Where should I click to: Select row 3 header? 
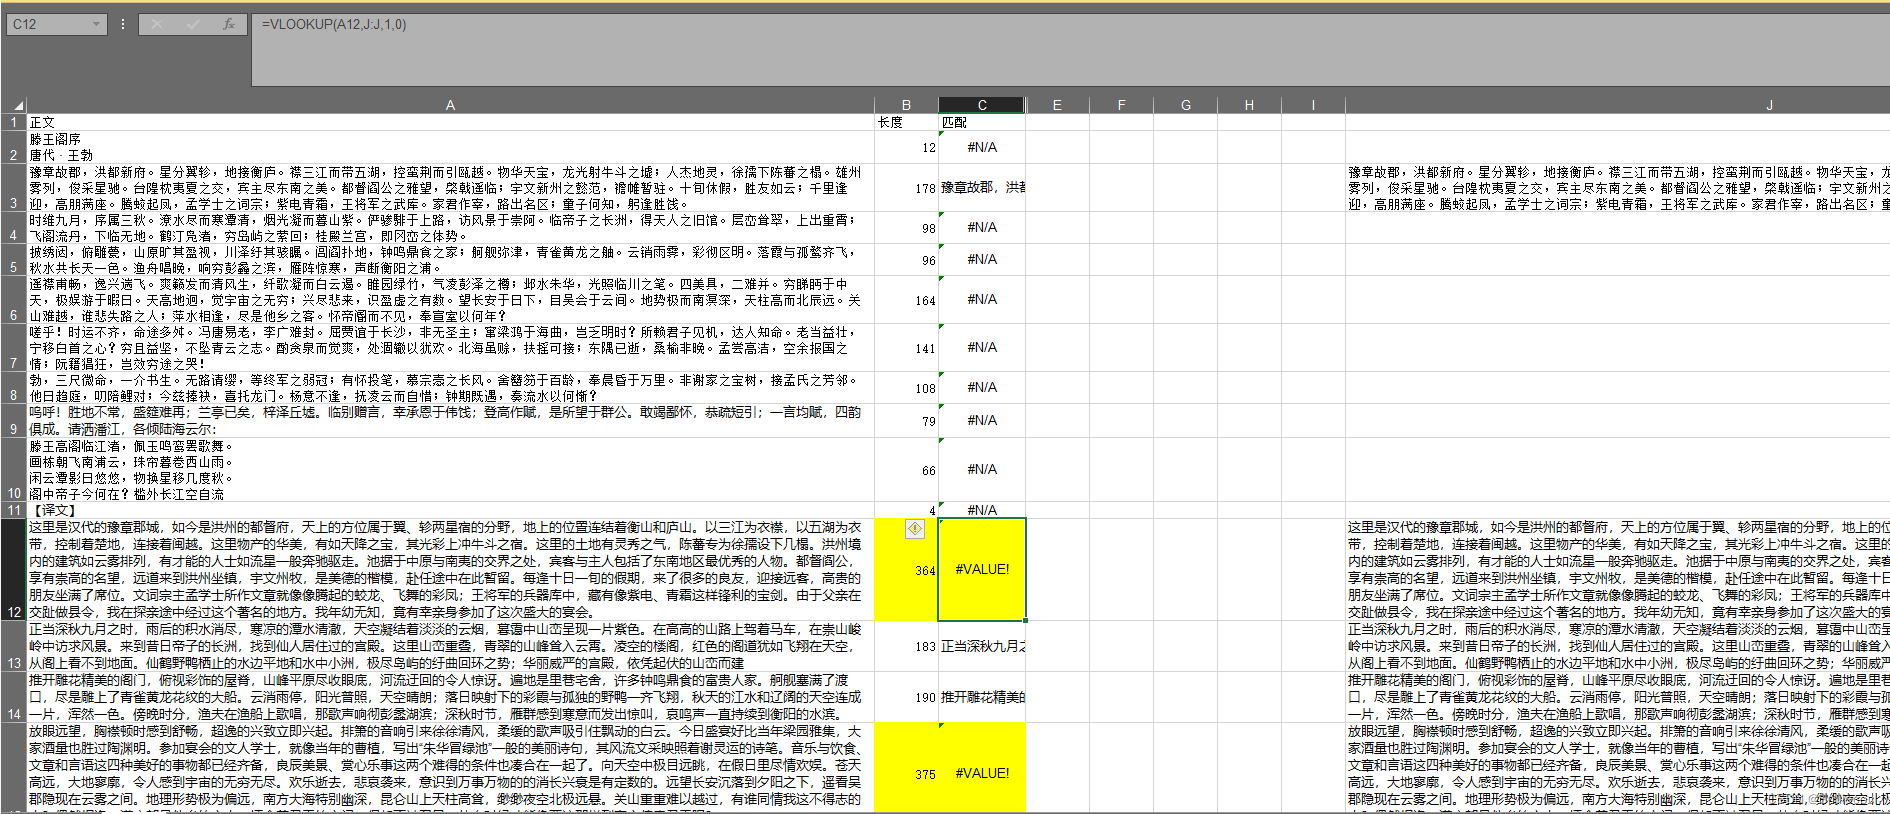(13, 187)
